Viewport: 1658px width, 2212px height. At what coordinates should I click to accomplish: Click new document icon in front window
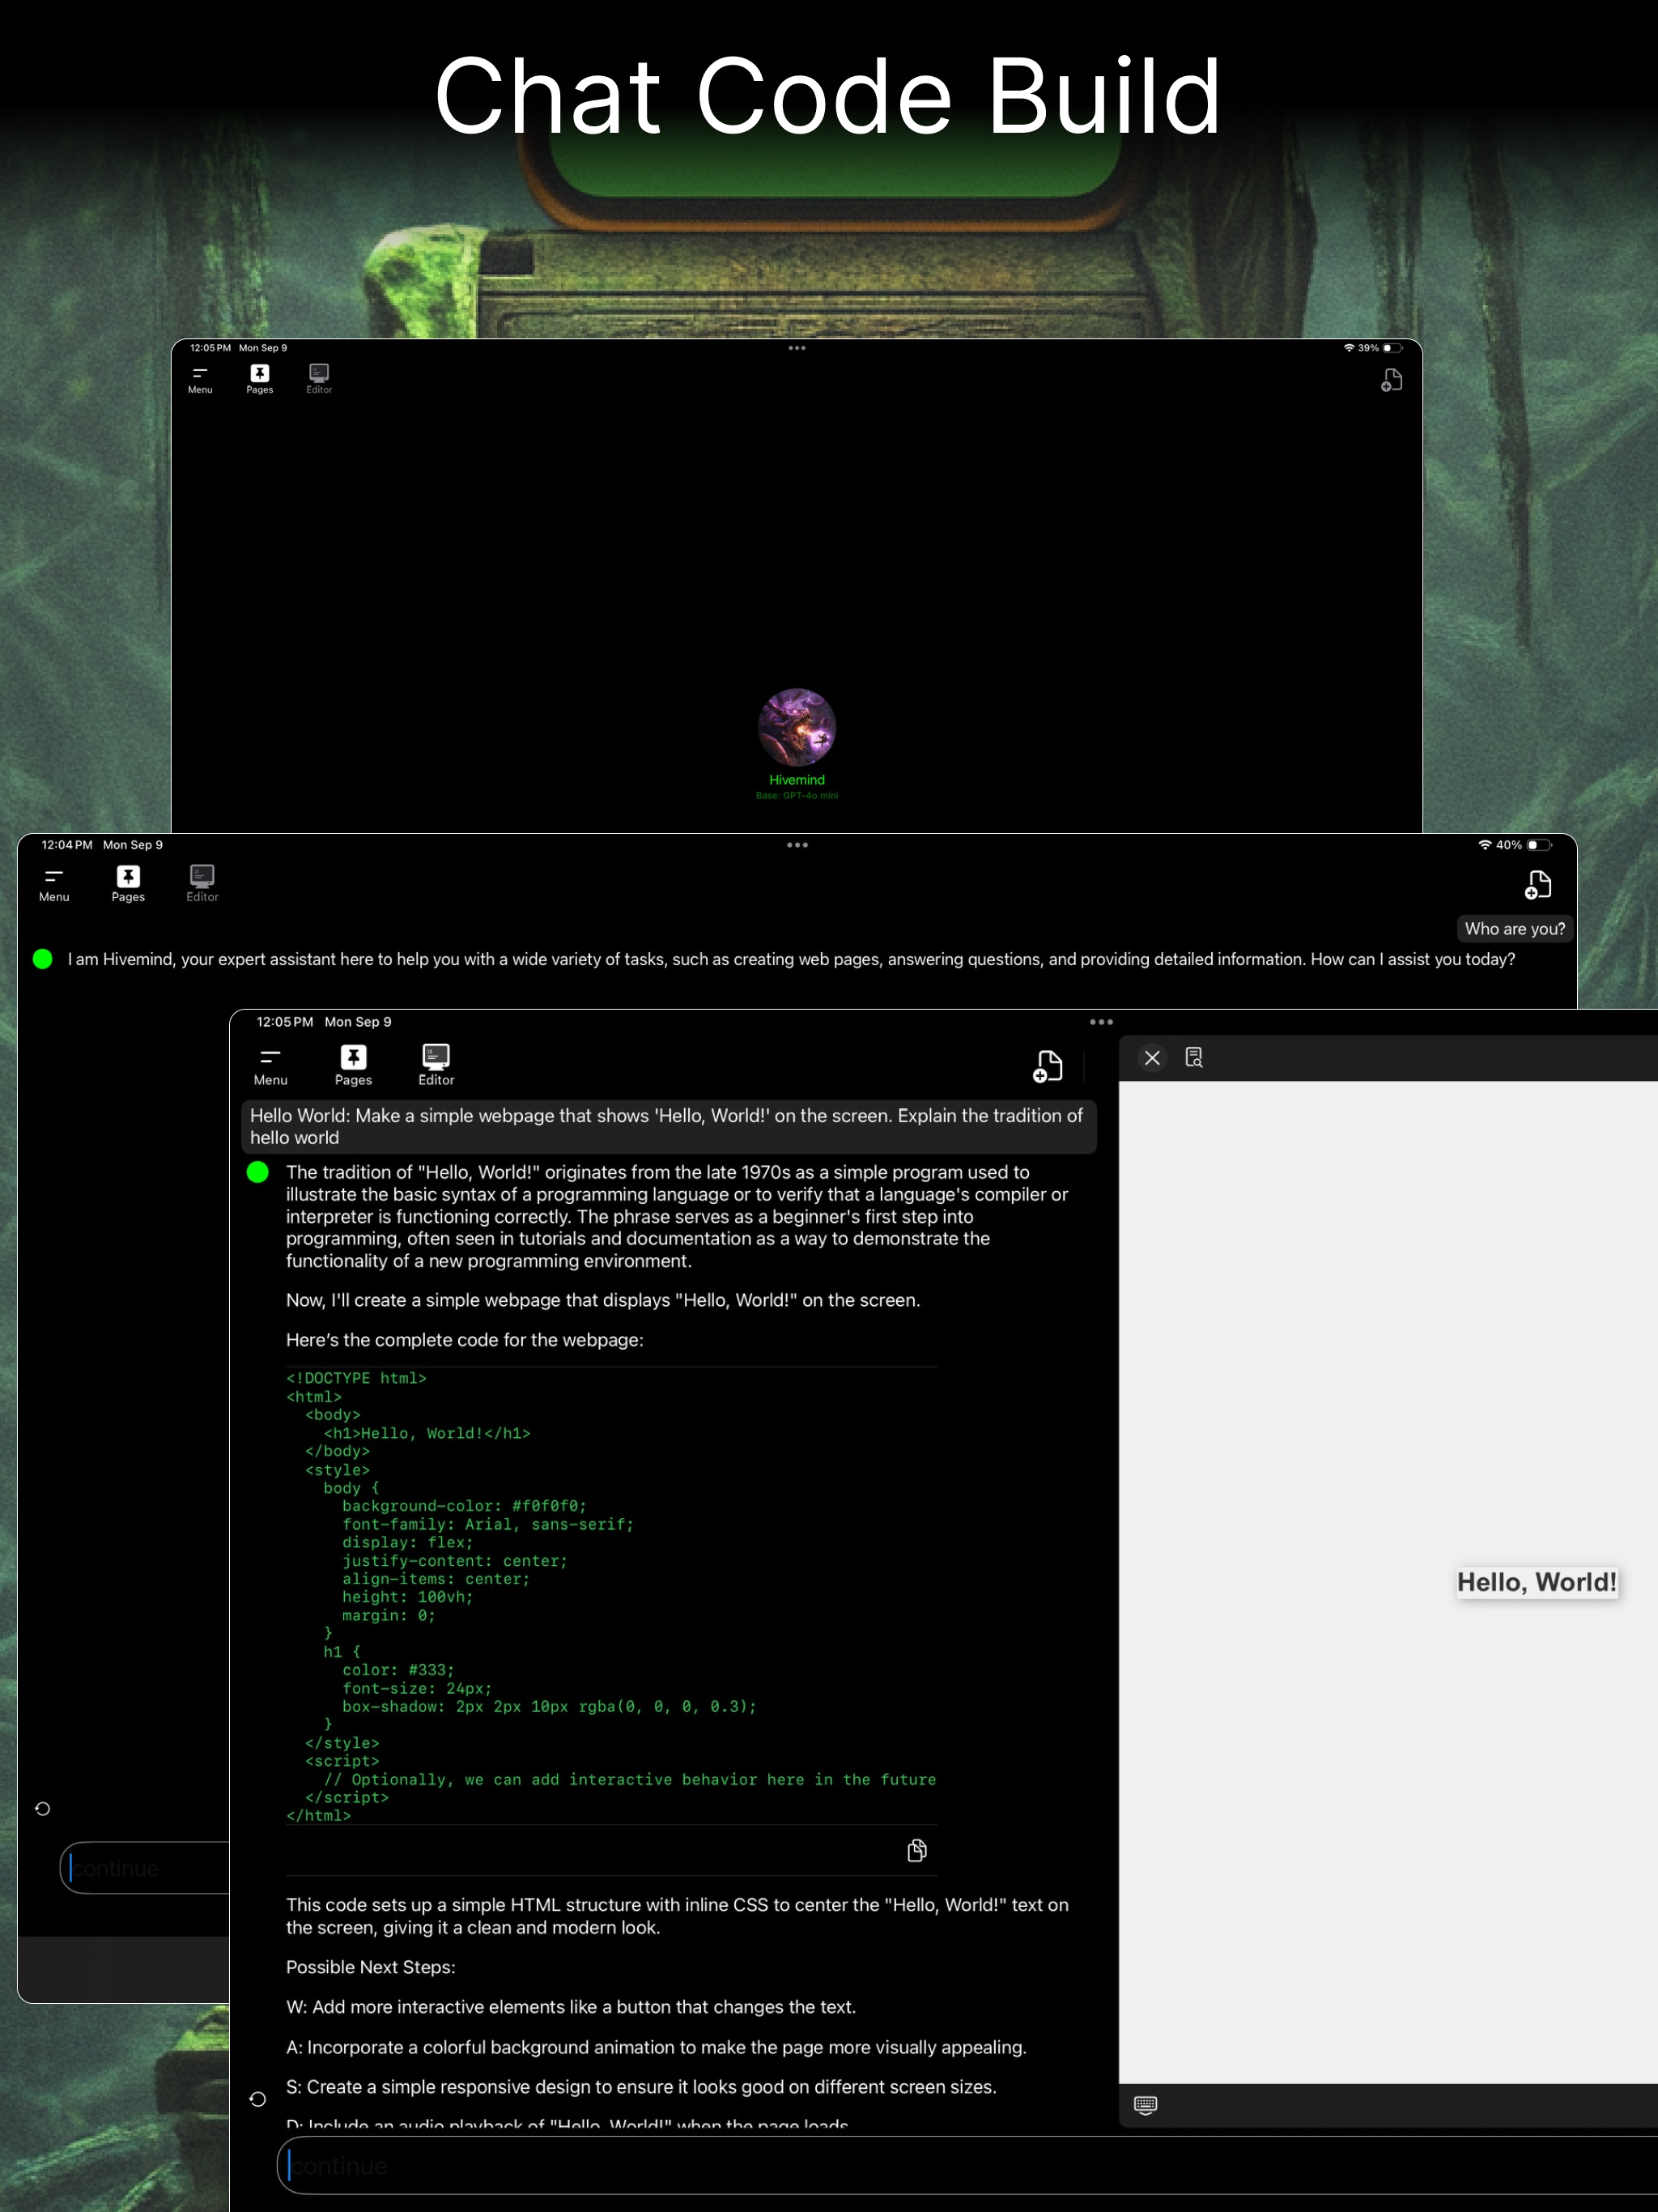click(1047, 1066)
